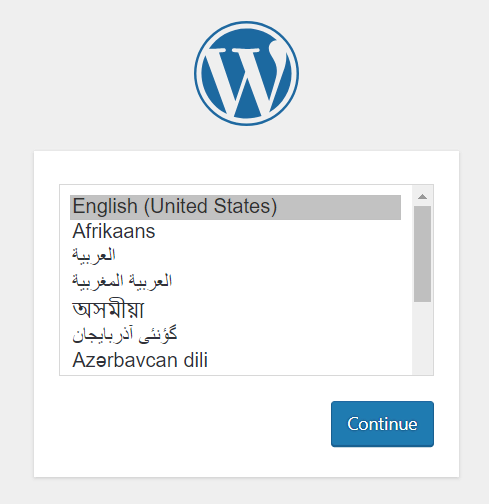Screen dimensions: 489x504
Task: Pick the گؤنئی آذربایجان language entry
Action: 235,334
